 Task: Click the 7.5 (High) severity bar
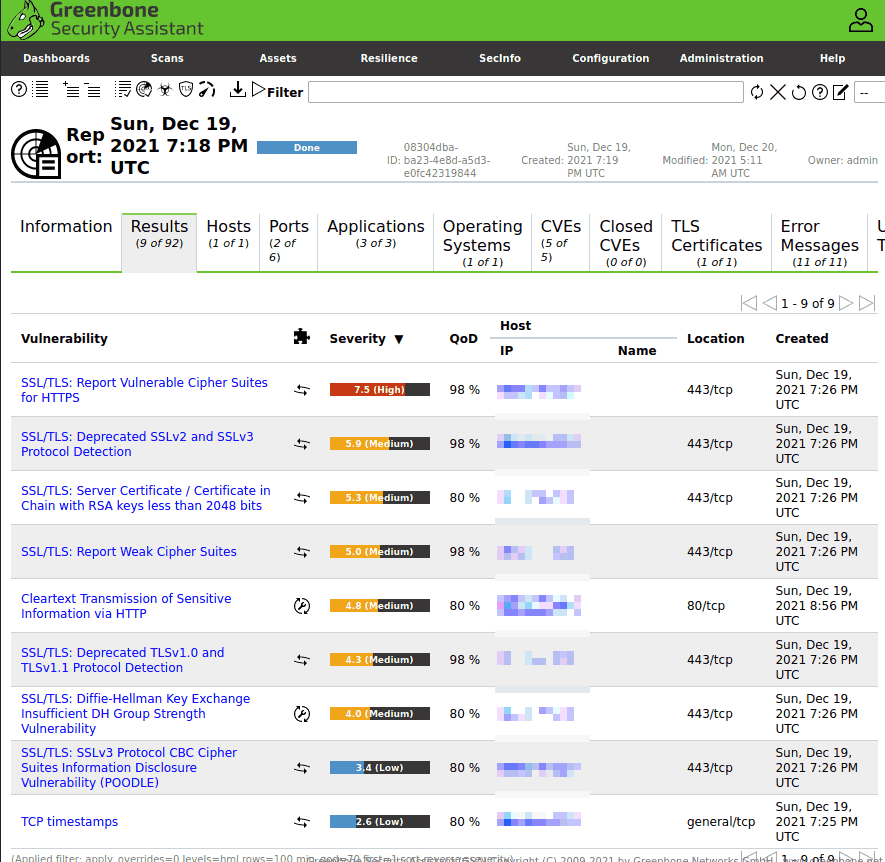pyautogui.click(x=379, y=390)
